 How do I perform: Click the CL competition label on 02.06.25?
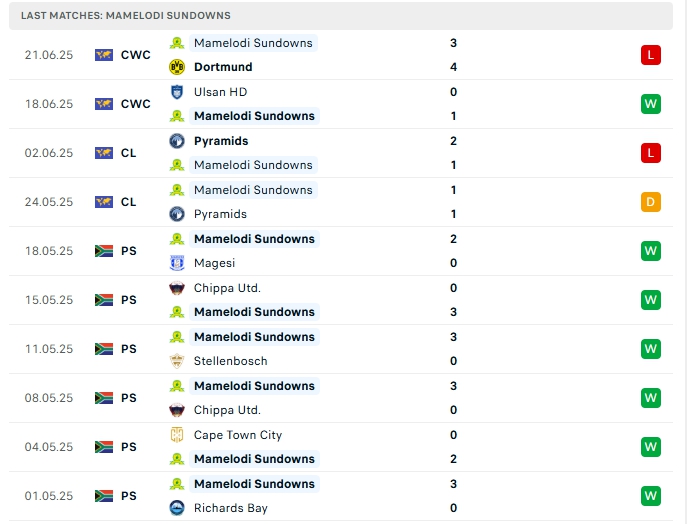coord(128,153)
